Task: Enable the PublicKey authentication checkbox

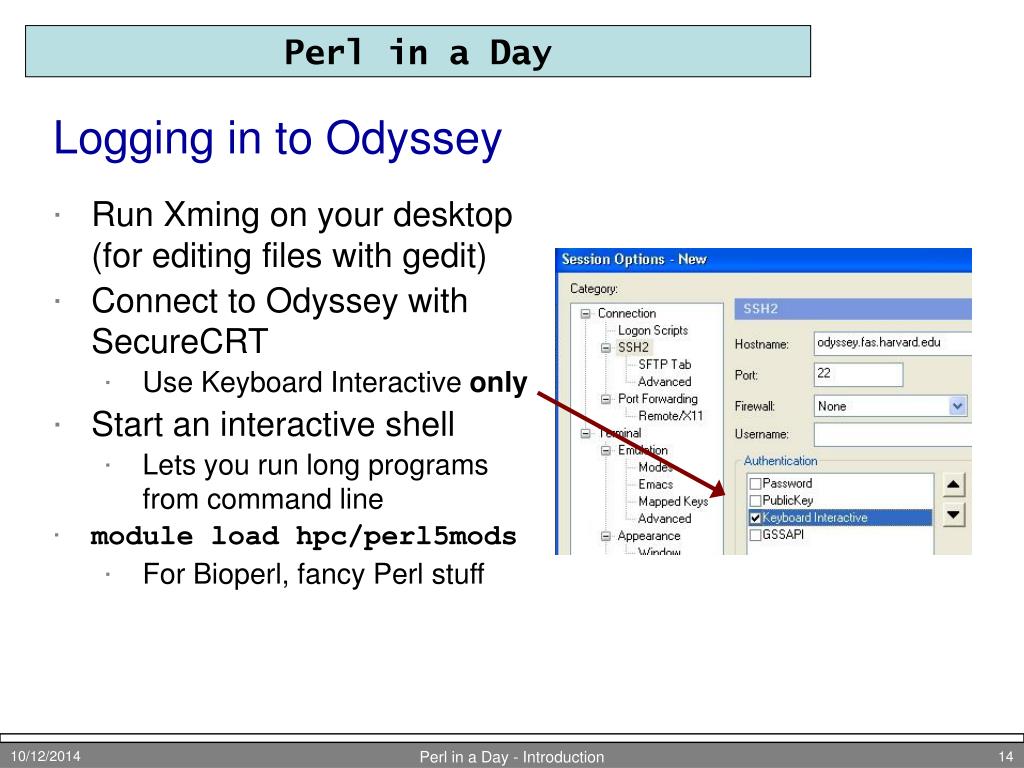Action: pyautogui.click(x=756, y=501)
